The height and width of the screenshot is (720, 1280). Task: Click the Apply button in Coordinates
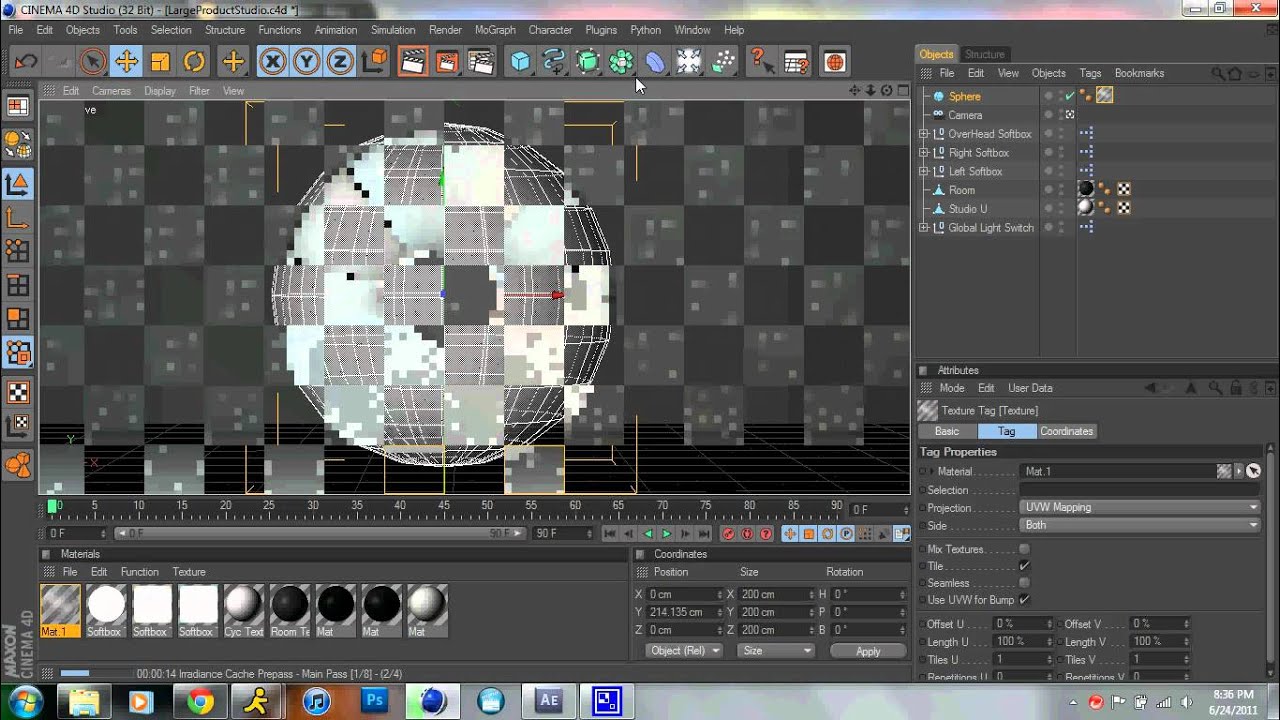coord(868,651)
